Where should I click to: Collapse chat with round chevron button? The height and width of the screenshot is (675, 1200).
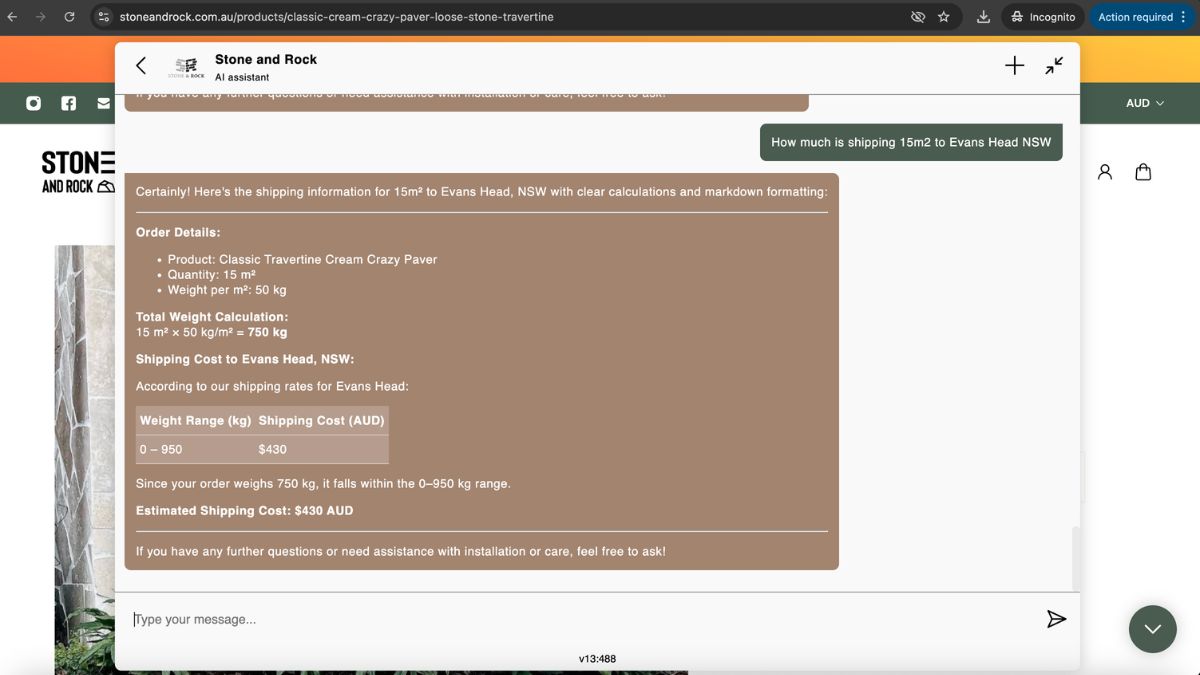(x=1152, y=629)
